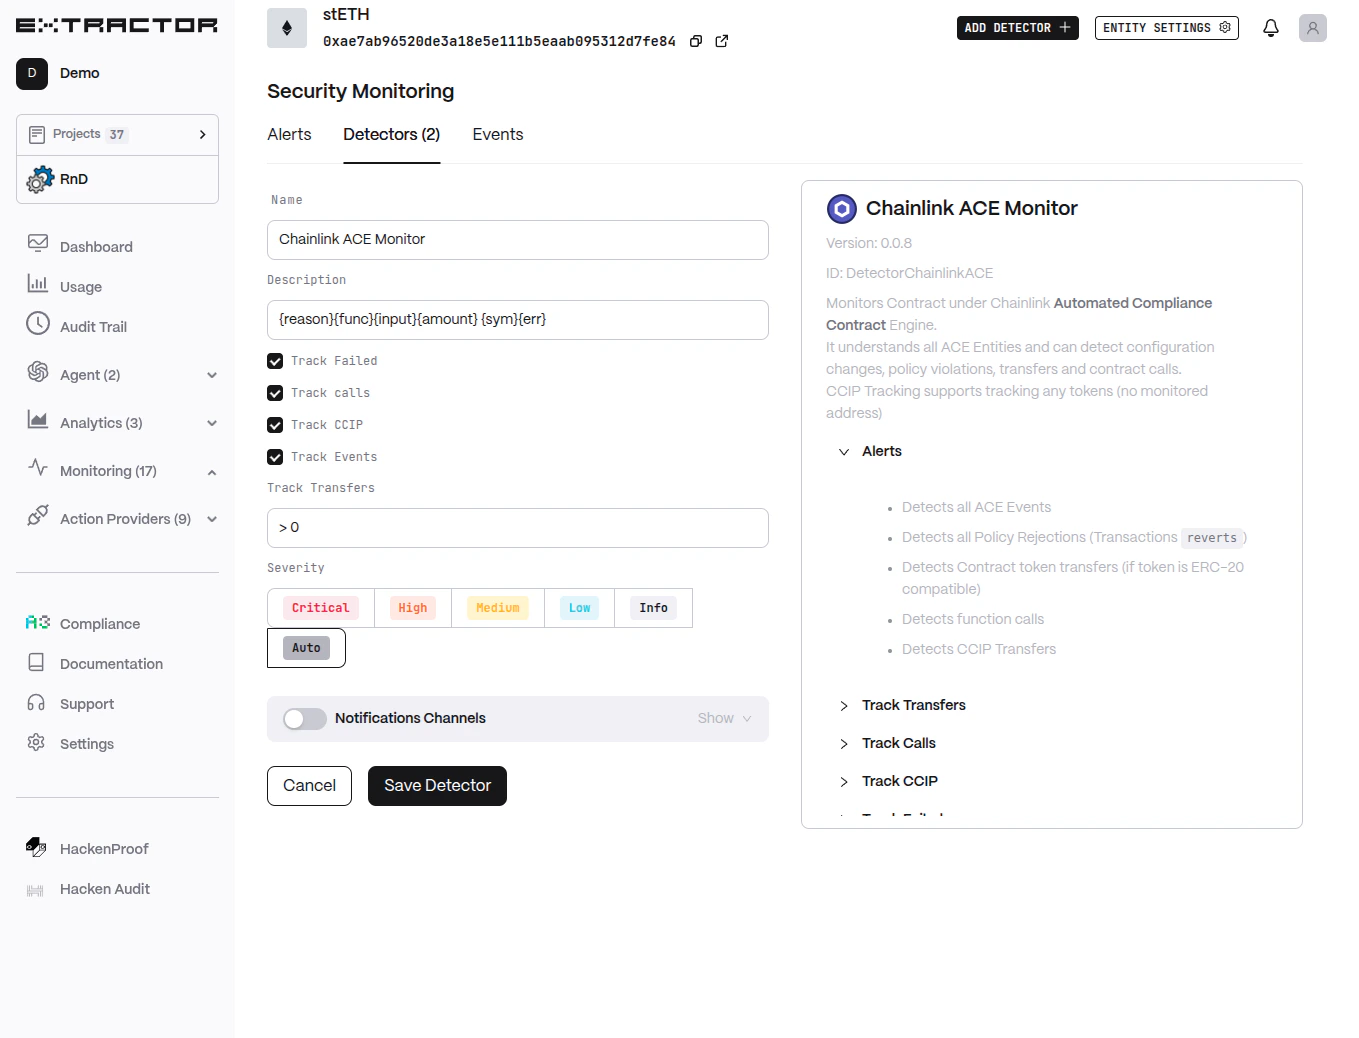
Task: Click the Add Detector button
Action: coord(1018,28)
